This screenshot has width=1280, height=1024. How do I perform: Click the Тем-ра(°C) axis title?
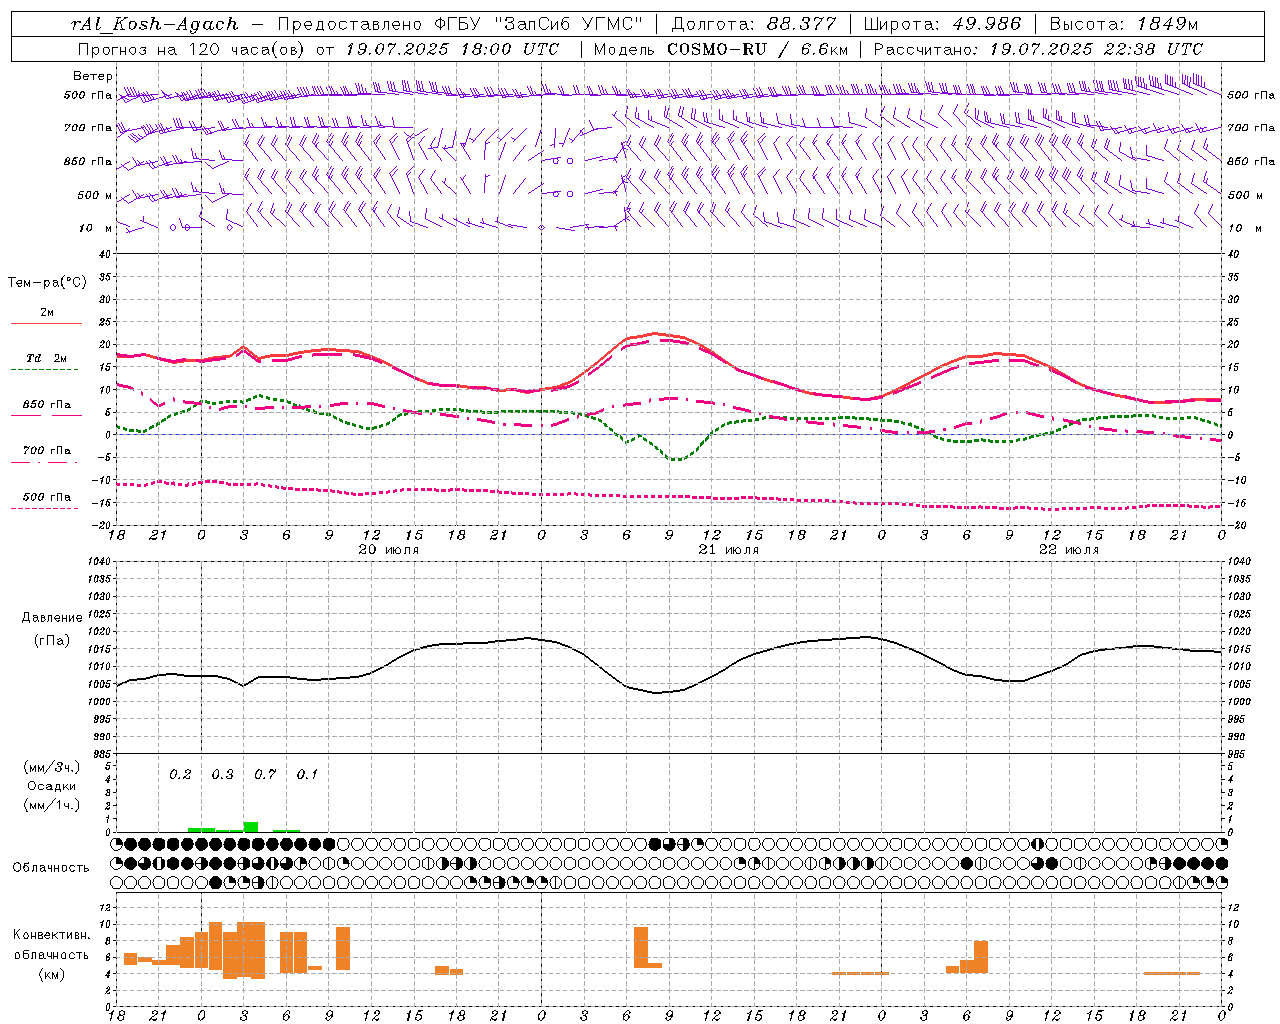[x=47, y=283]
